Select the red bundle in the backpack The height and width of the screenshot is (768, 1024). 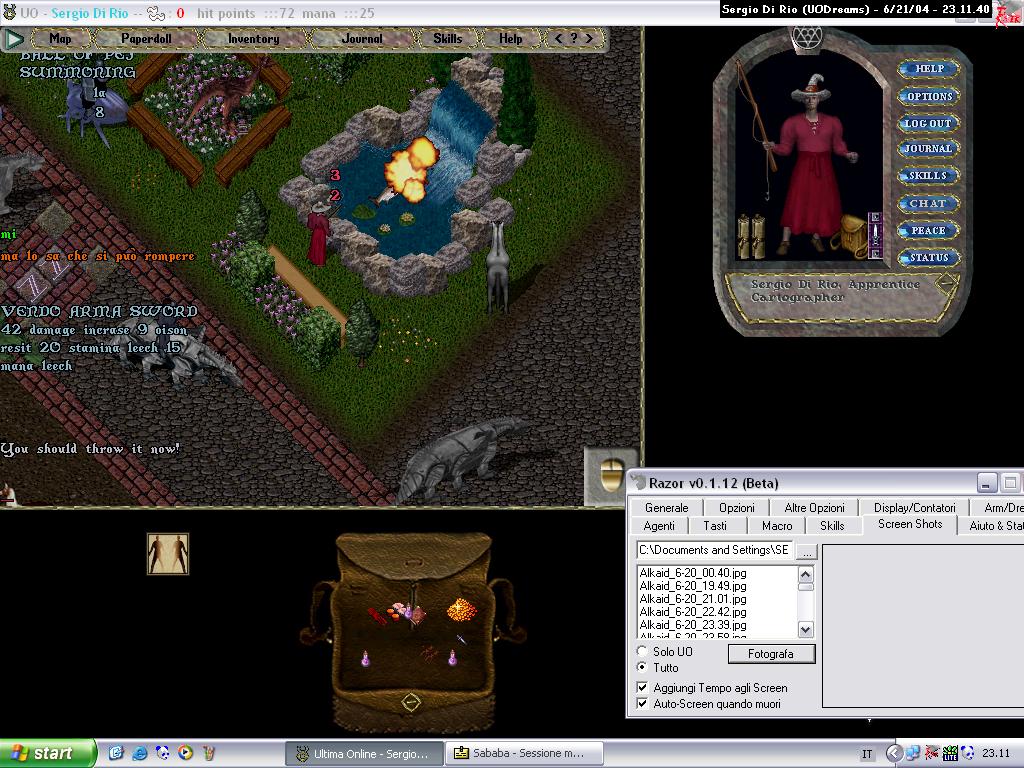[377, 616]
